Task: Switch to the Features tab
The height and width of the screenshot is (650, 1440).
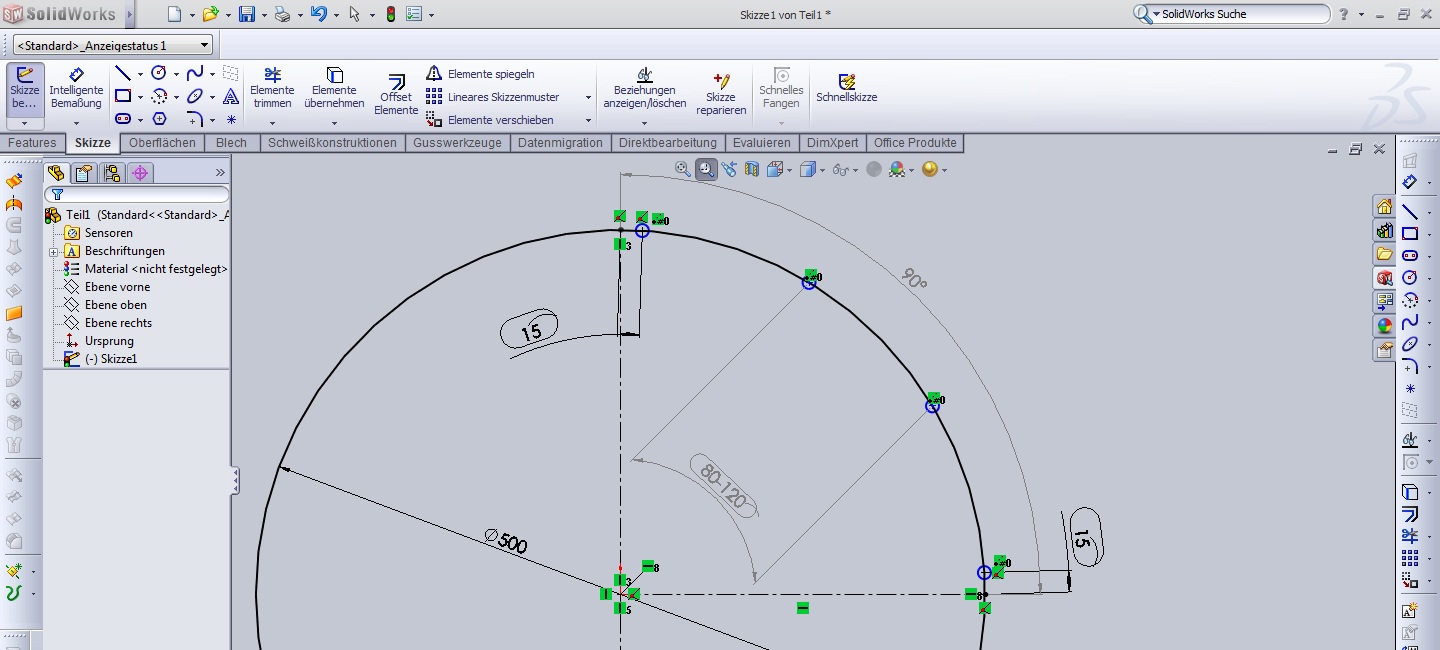Action: point(33,143)
